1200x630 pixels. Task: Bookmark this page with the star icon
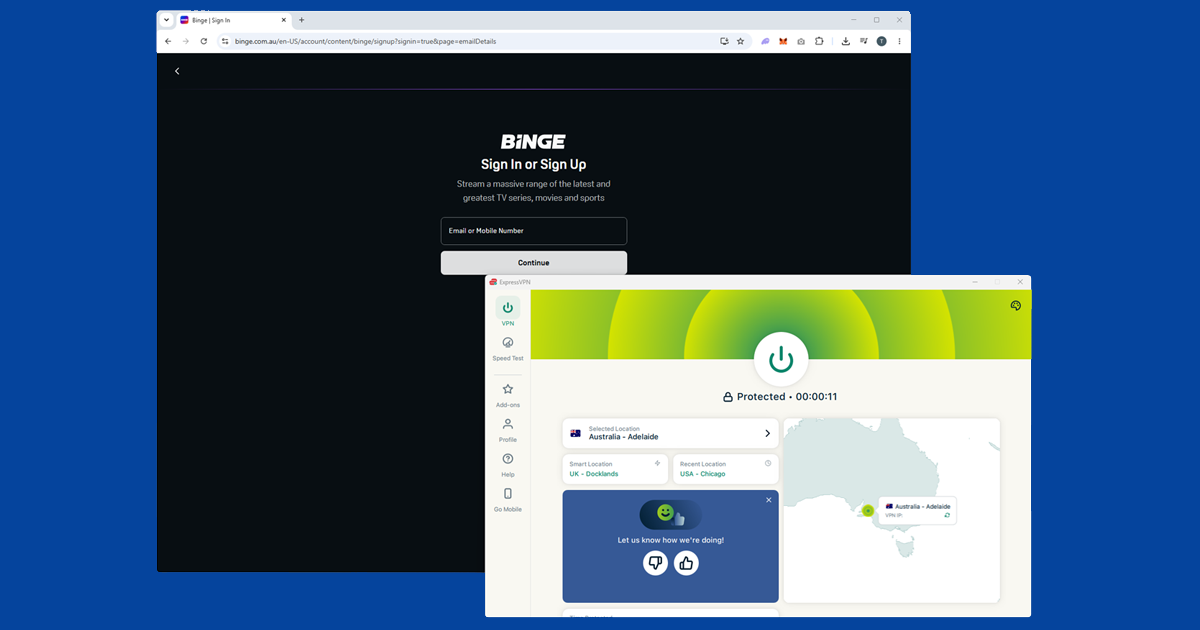(x=741, y=41)
